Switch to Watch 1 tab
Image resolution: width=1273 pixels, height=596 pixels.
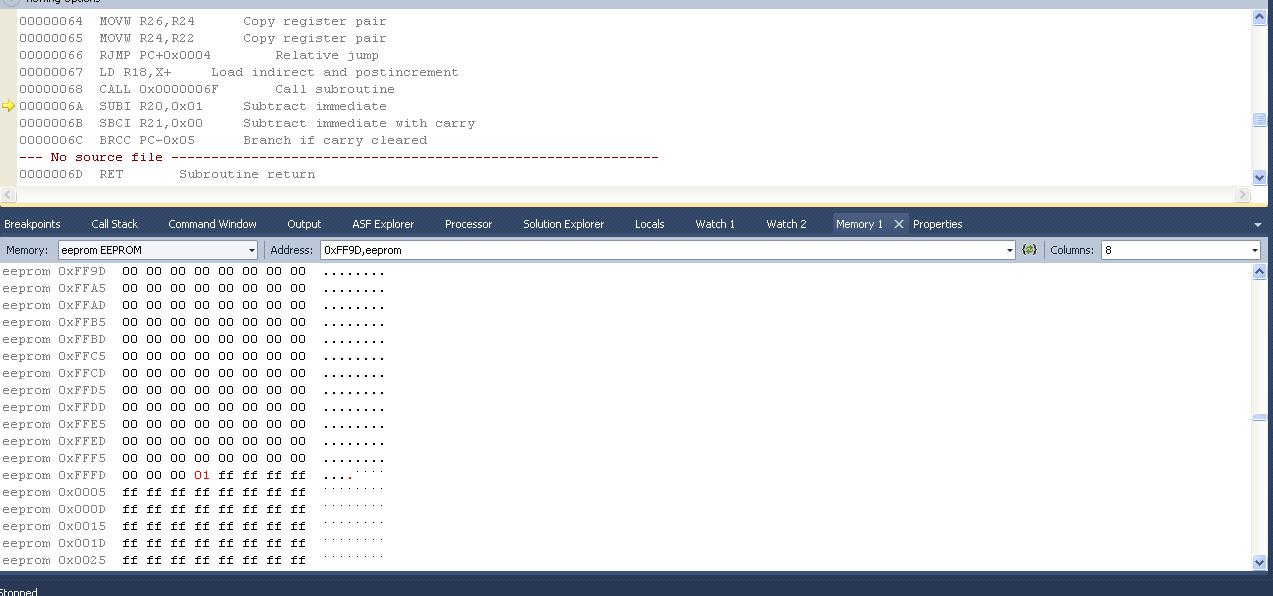[x=715, y=224]
